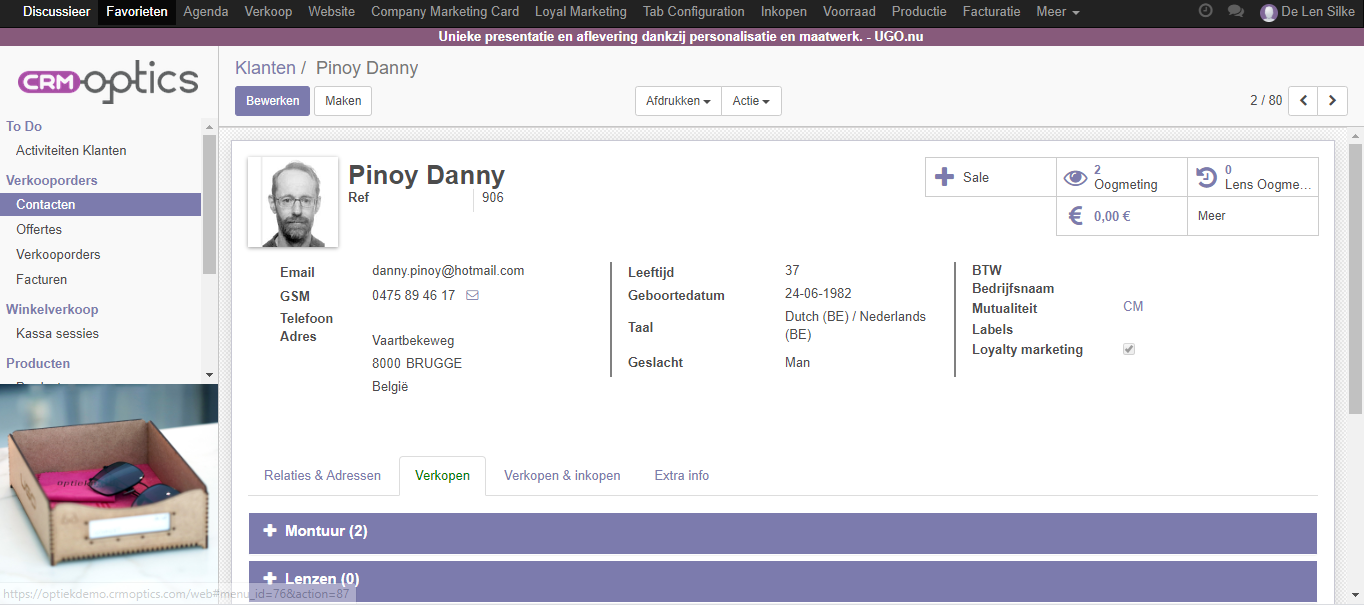This screenshot has height=608, width=1364.
Task: Open the Voorraad menu
Action: tap(849, 12)
